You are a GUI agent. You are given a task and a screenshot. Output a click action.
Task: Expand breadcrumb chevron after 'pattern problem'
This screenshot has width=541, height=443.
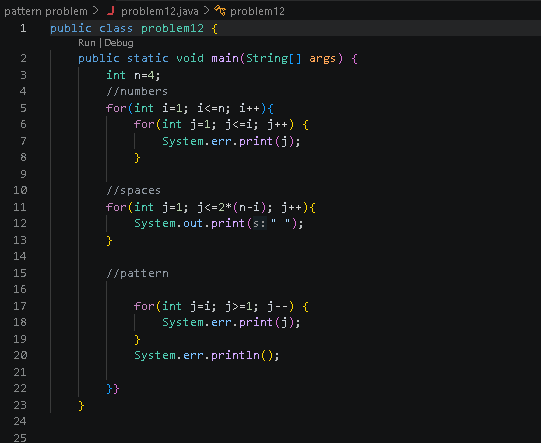[x=96, y=11]
